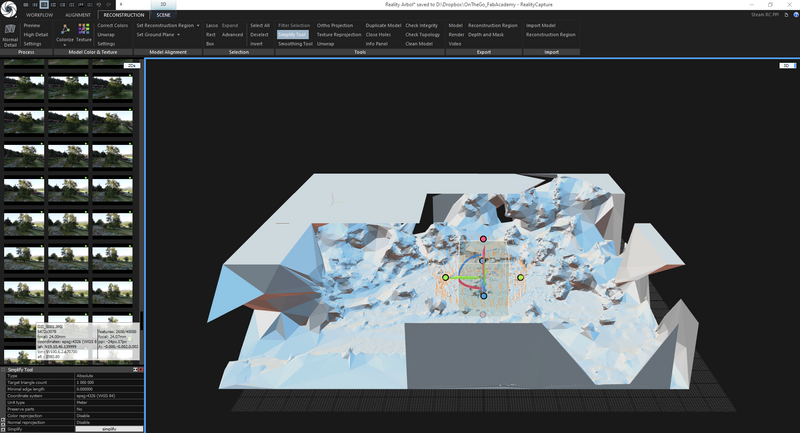Click Import Model
The width and height of the screenshot is (800, 433).
pyautogui.click(x=540, y=26)
